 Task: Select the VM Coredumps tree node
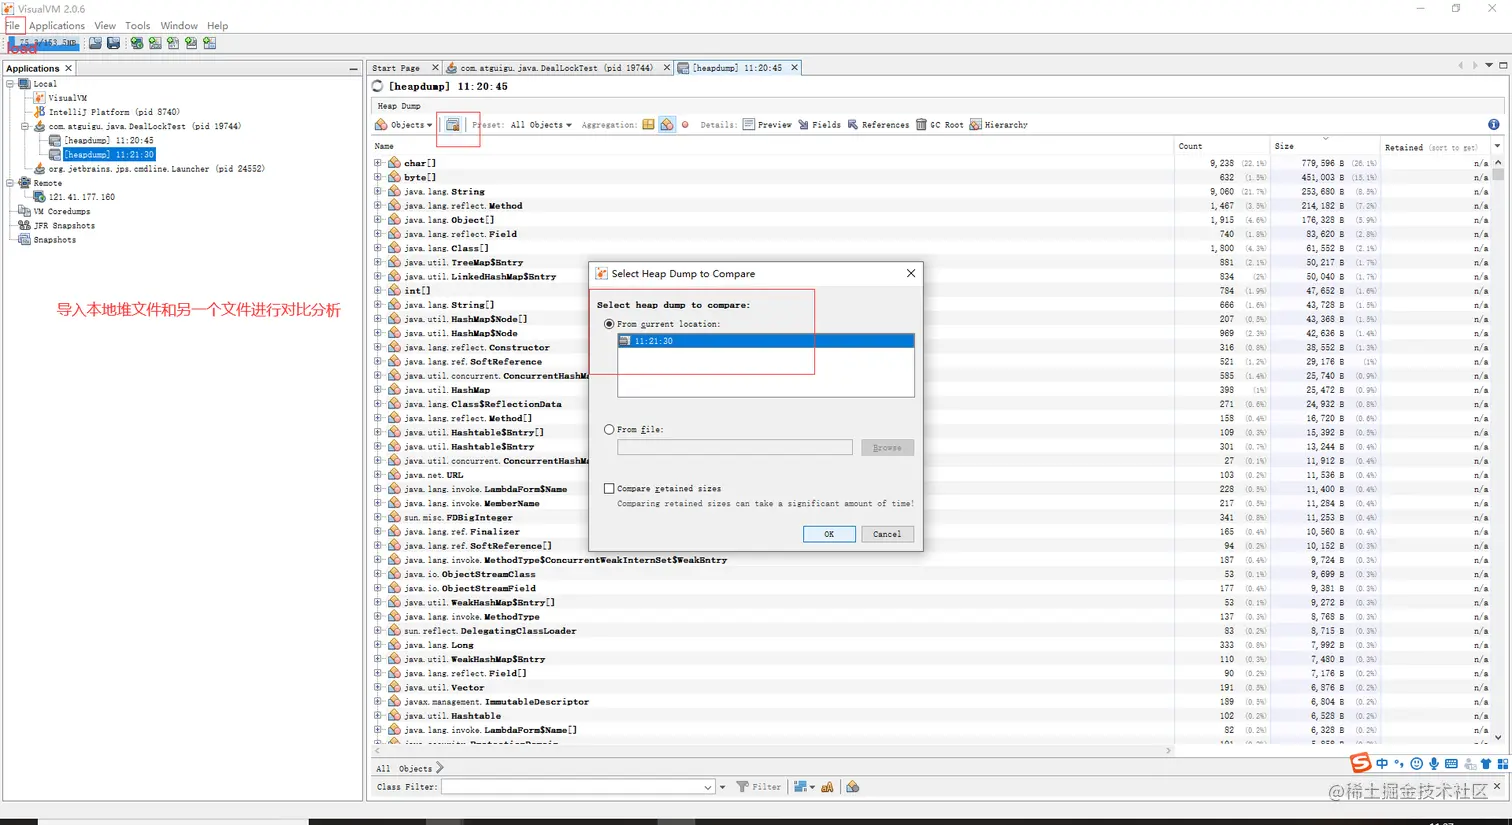coord(62,211)
